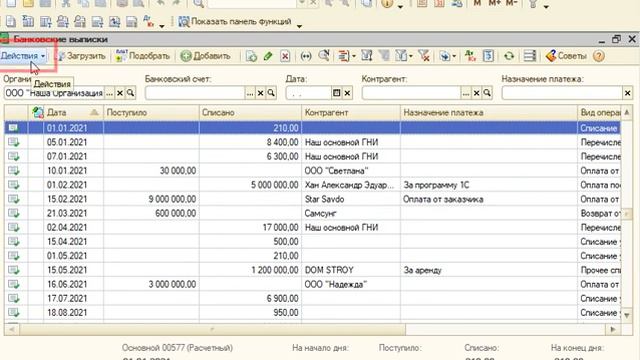Click the red X deletion mark icon
640x360 pixels.
(x=285, y=56)
